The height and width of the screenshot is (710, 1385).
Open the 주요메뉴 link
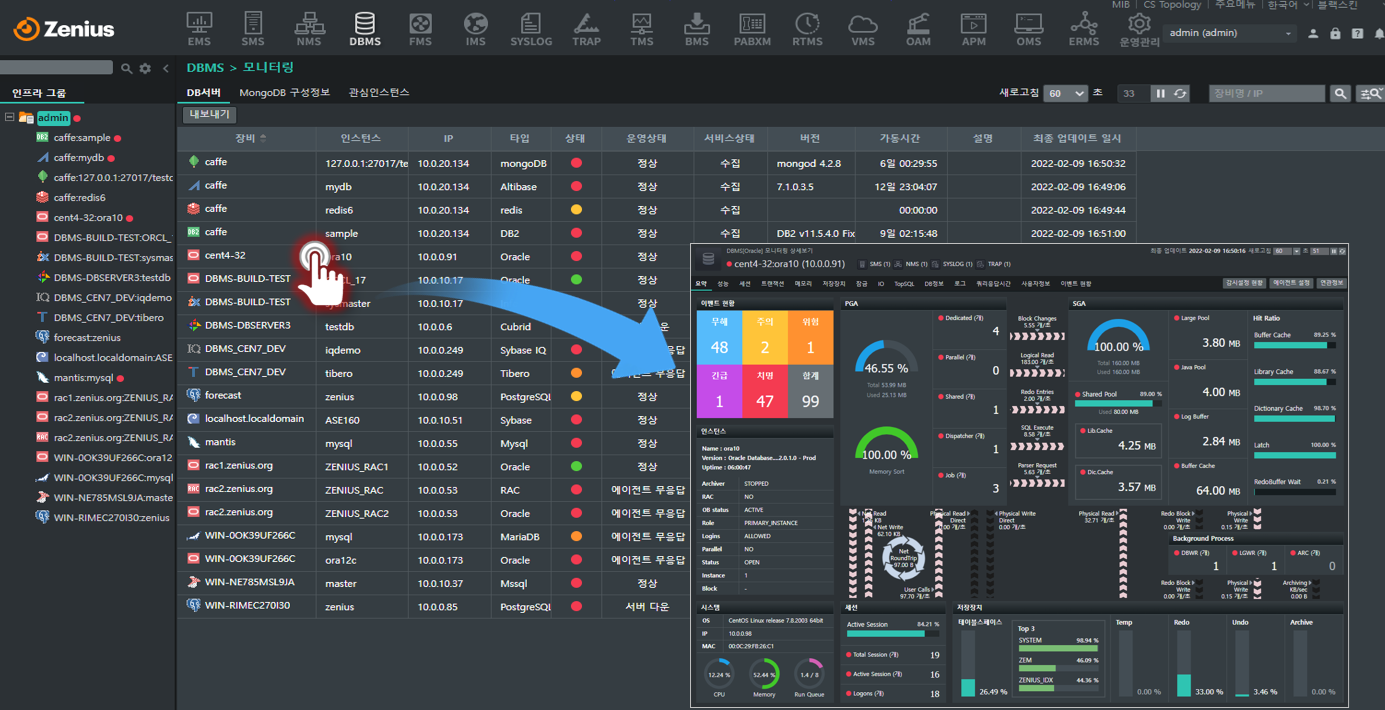1235,5
